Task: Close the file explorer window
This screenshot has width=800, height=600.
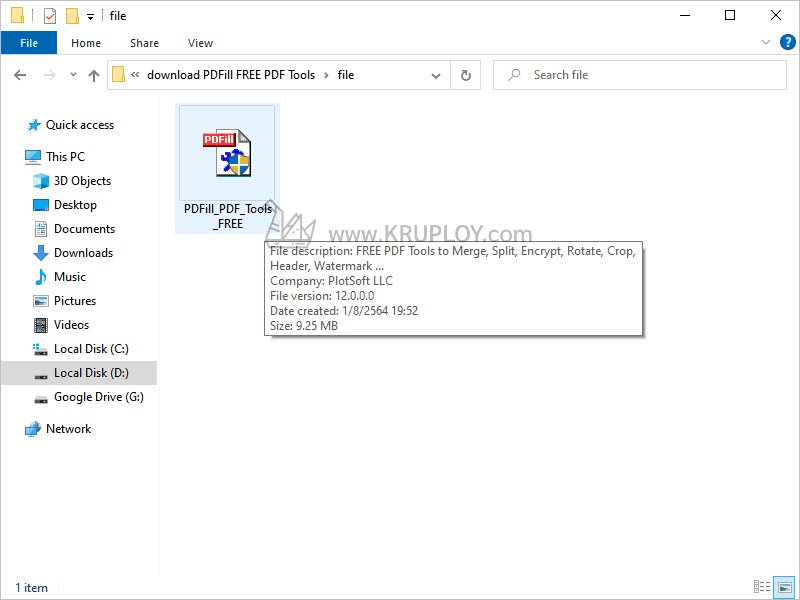Action: [776, 15]
